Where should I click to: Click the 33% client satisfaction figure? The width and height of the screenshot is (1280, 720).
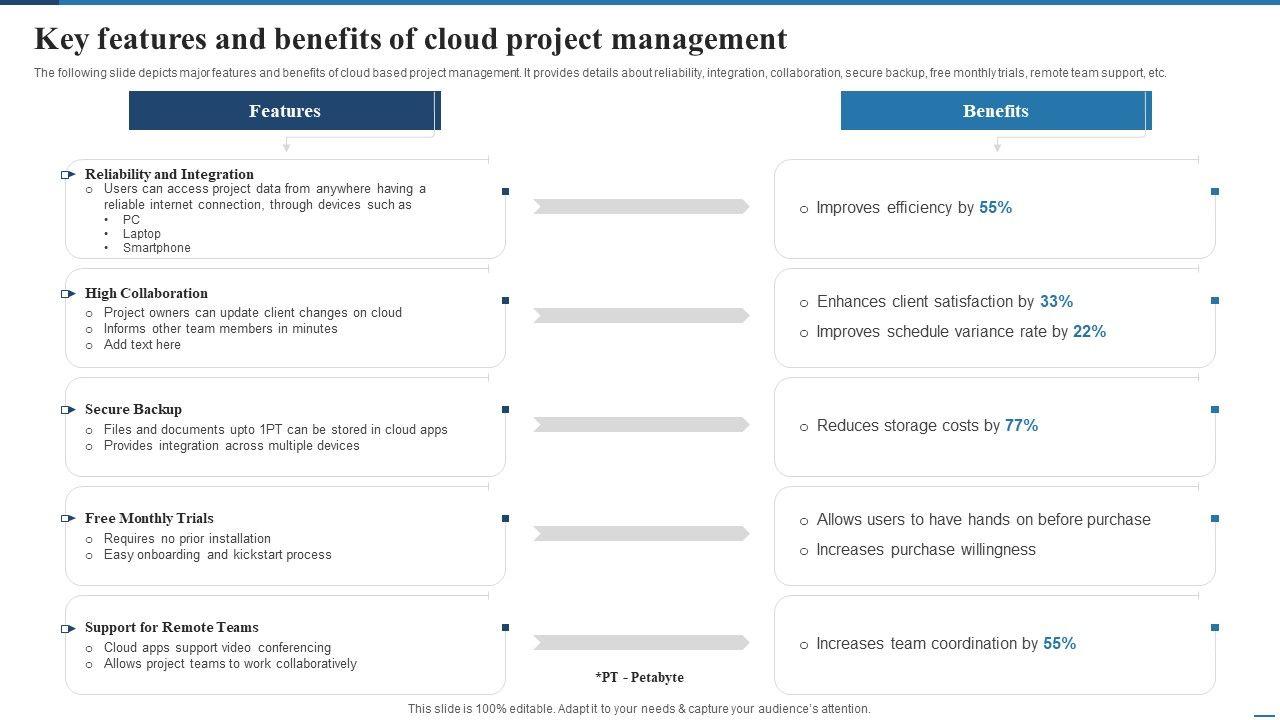(1056, 302)
